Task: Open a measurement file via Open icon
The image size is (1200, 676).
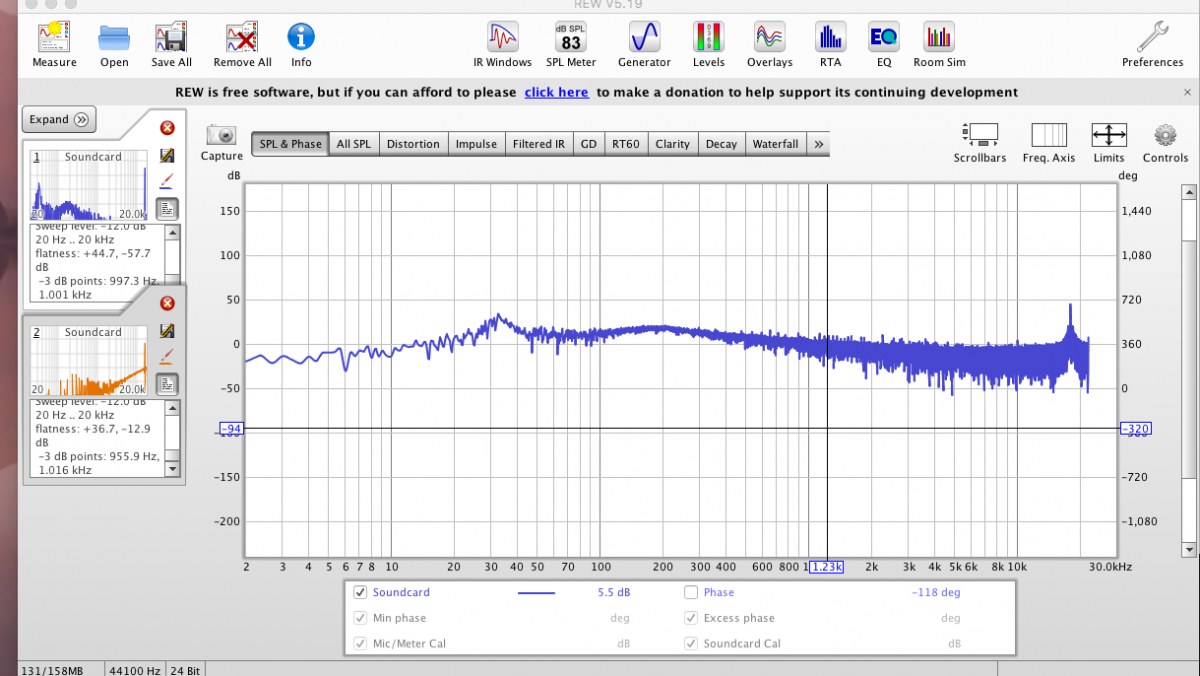Action: tap(114, 38)
